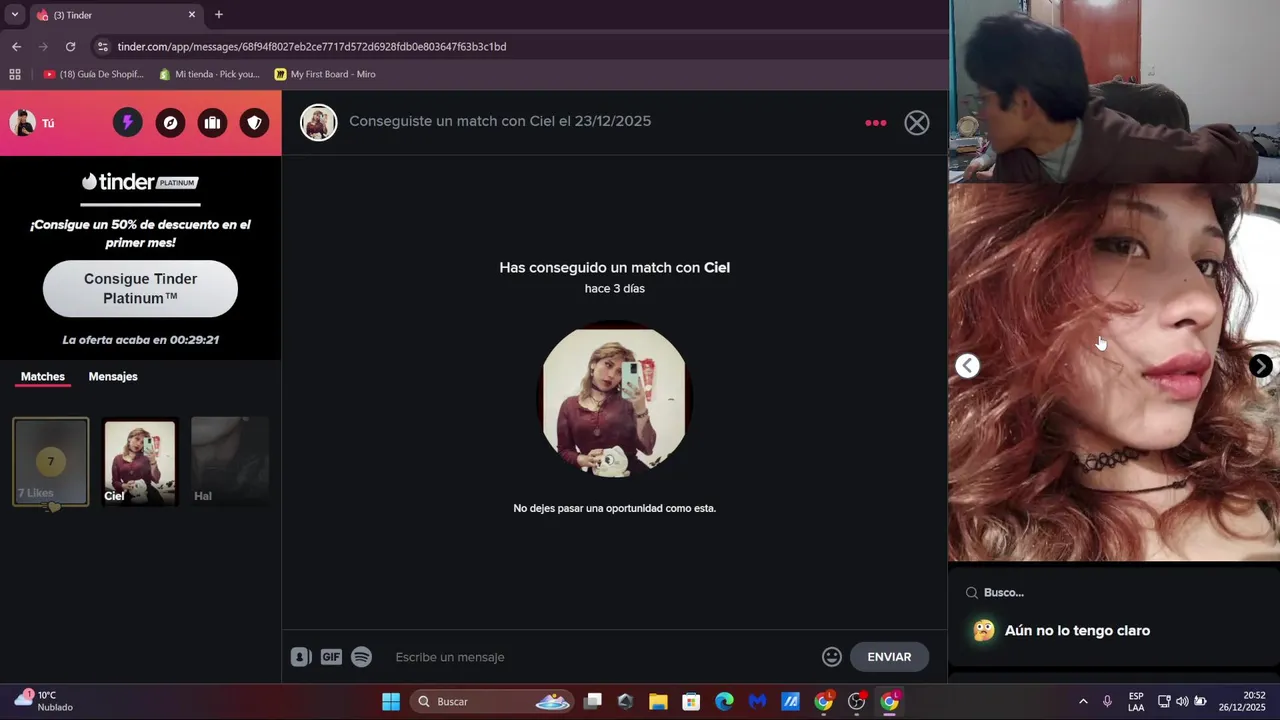Open Ciel's small avatar in chat header

(x=319, y=123)
